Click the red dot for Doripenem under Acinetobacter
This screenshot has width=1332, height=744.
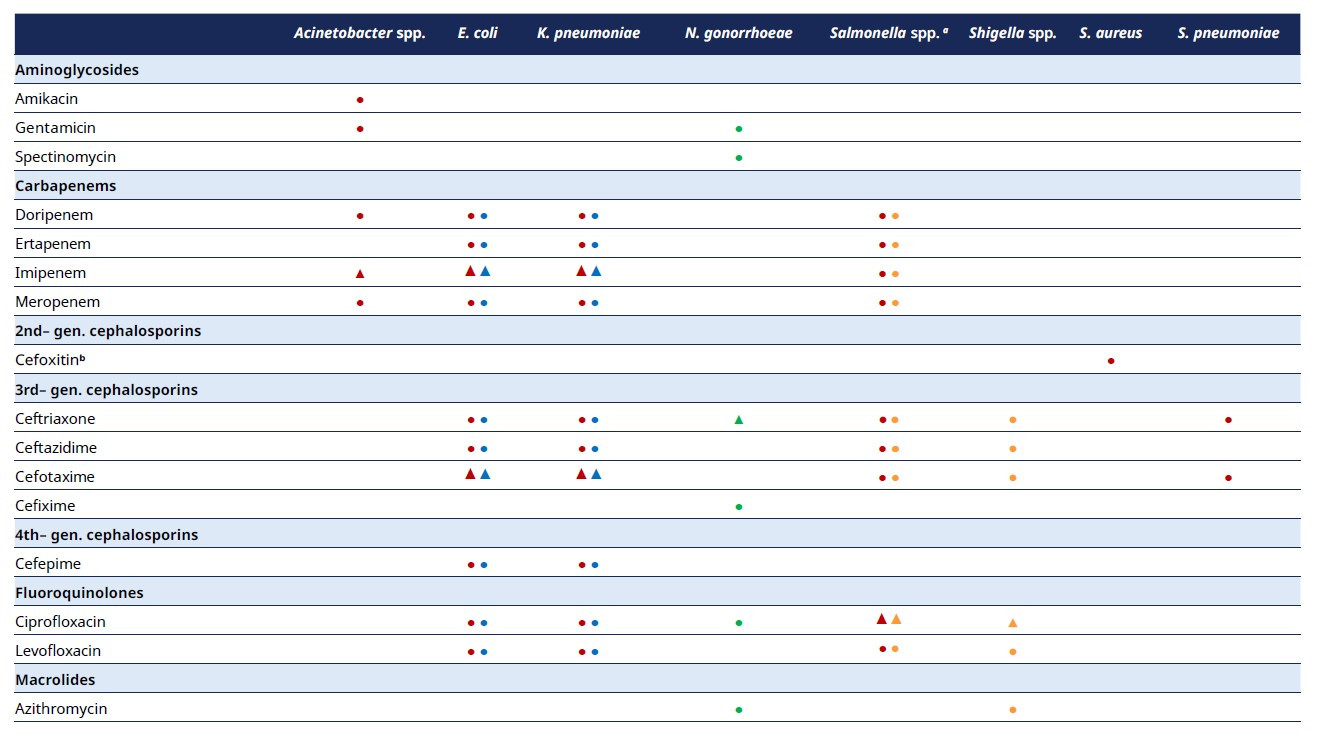360,216
